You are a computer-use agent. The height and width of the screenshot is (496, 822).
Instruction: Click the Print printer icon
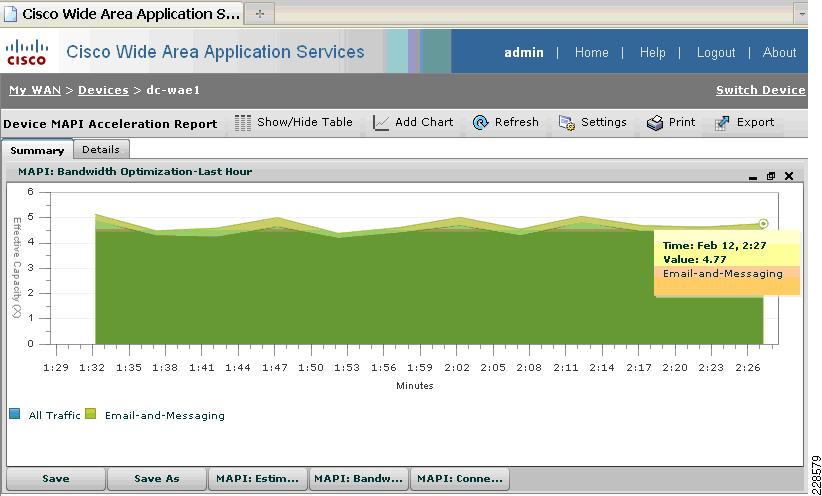point(655,123)
